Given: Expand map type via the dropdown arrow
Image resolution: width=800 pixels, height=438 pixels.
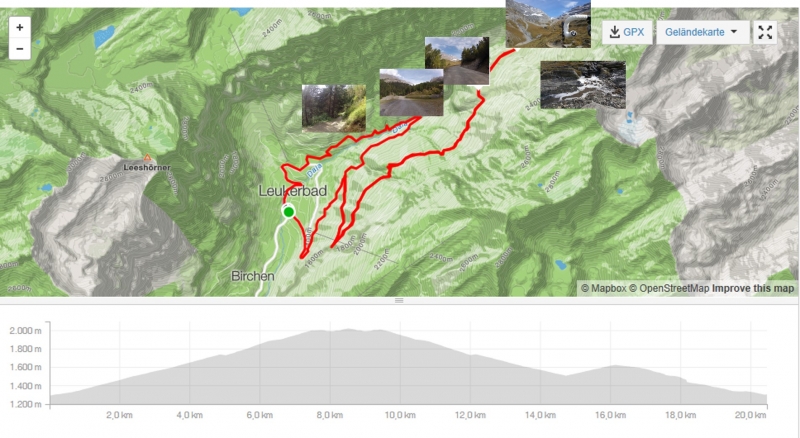Looking at the screenshot, I should click(734, 32).
